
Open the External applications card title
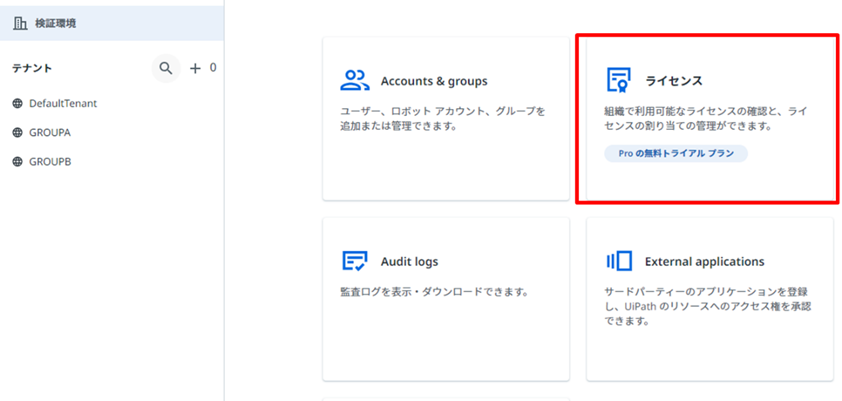pos(705,261)
